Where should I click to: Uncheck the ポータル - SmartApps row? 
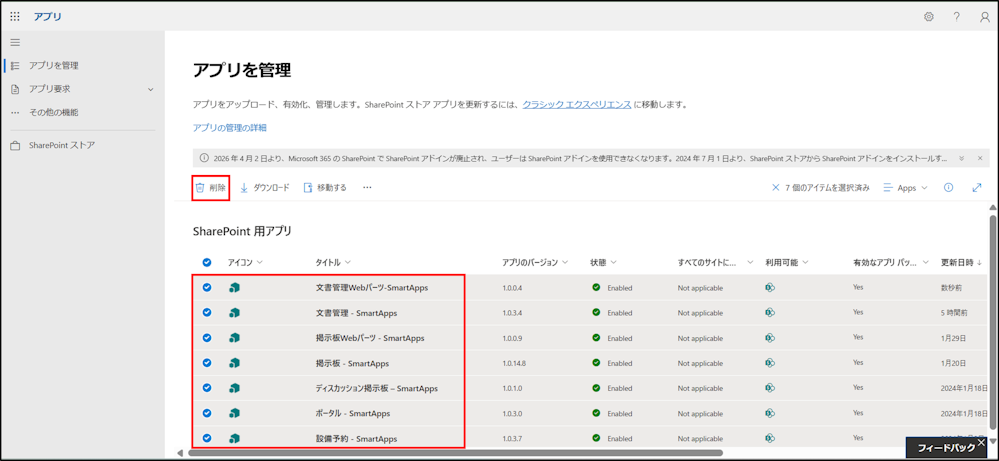pyautogui.click(x=206, y=413)
